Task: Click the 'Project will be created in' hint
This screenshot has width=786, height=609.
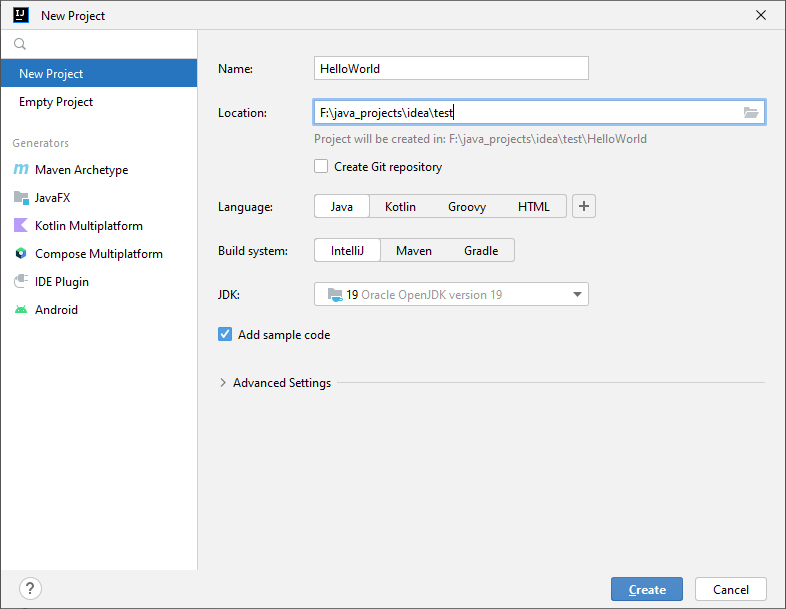Action: coord(480,139)
